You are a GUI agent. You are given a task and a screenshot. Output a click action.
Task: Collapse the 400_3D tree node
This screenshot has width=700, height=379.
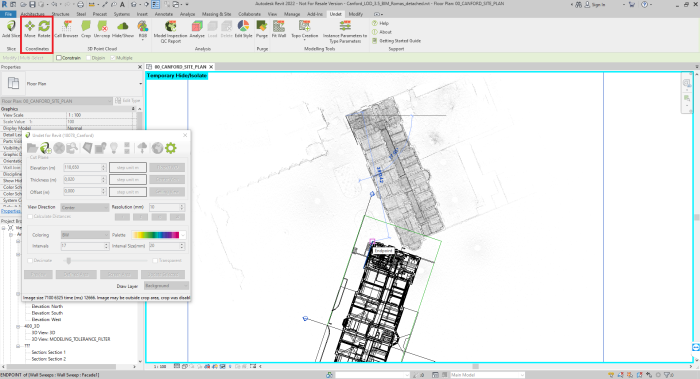[x=18, y=326]
